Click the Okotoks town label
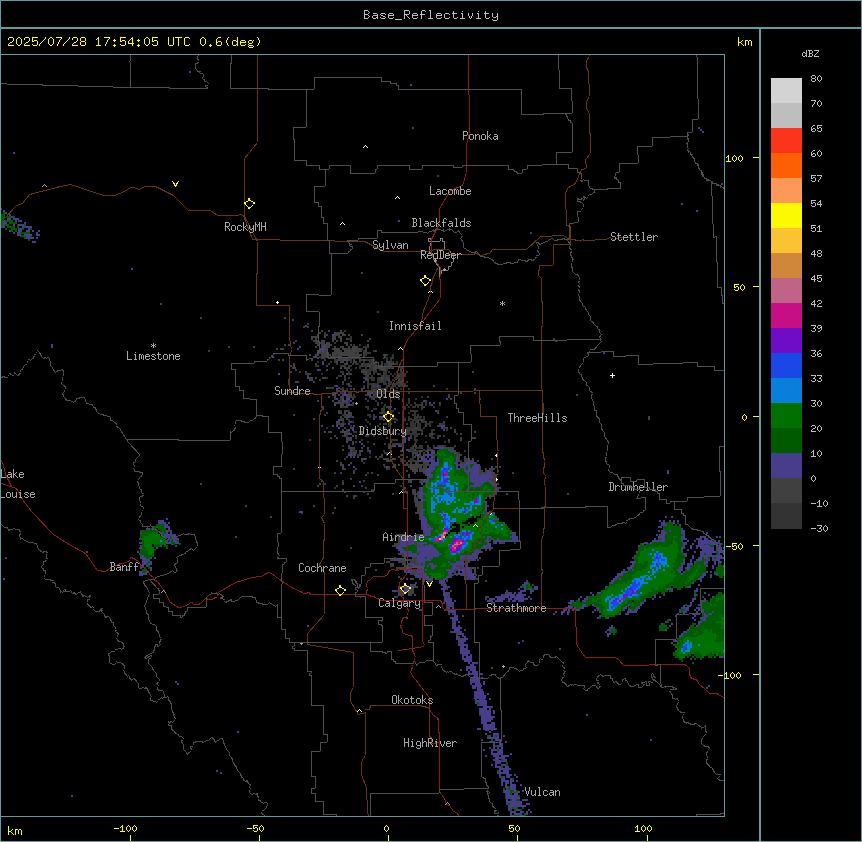Image resolution: width=862 pixels, height=842 pixels. pos(412,700)
